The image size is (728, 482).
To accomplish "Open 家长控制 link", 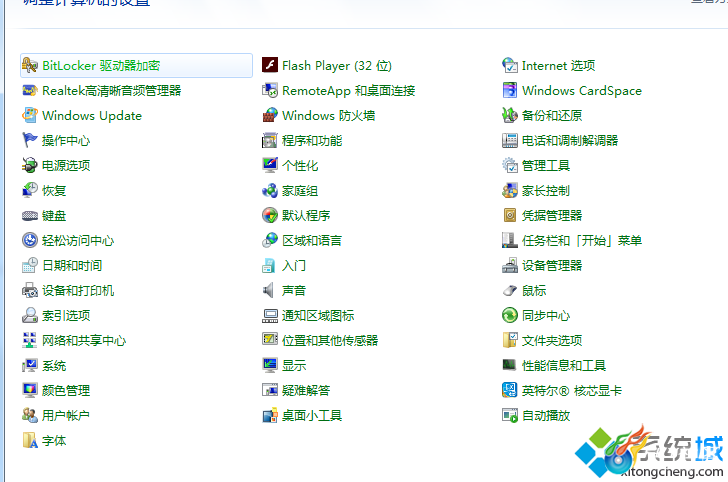I will tap(546, 190).
